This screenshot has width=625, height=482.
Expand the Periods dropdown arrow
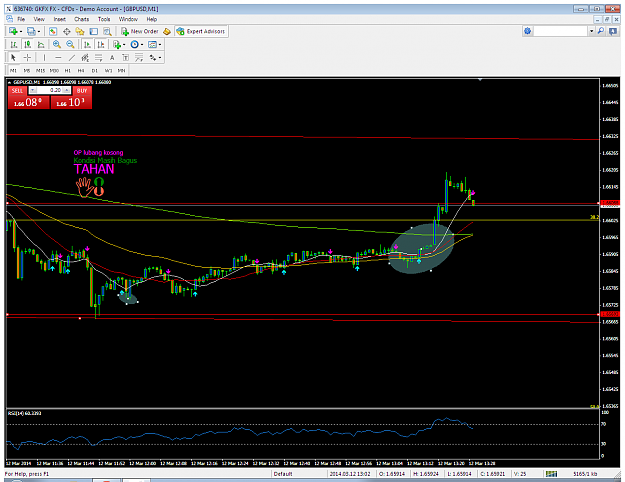coord(142,45)
